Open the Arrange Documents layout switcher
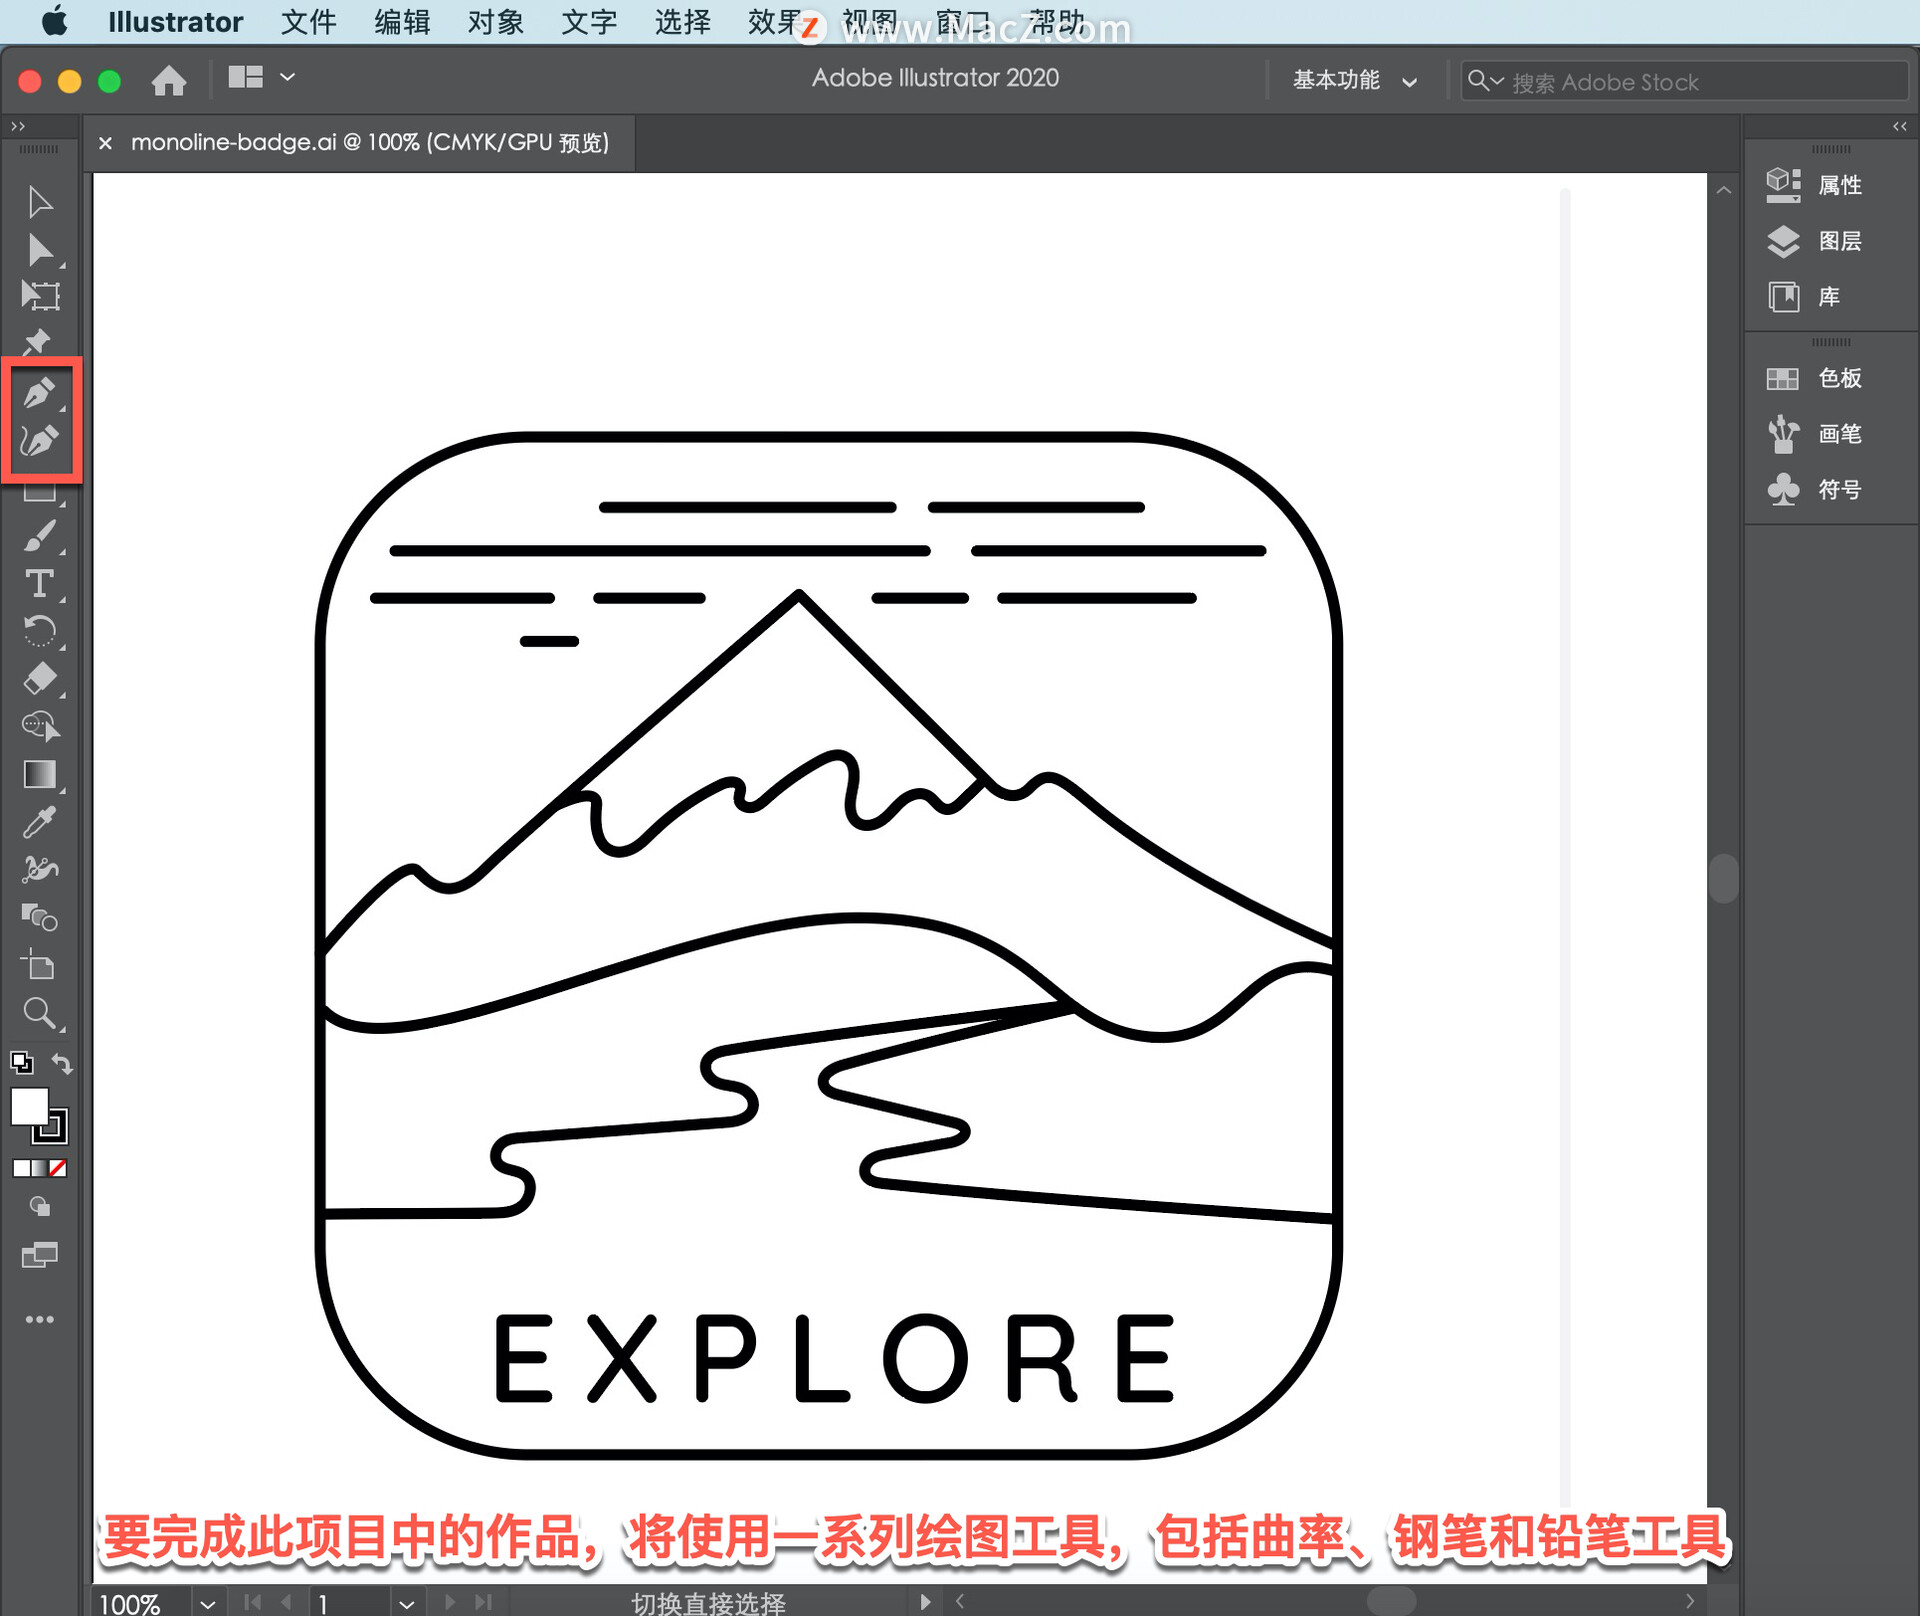 coord(261,77)
